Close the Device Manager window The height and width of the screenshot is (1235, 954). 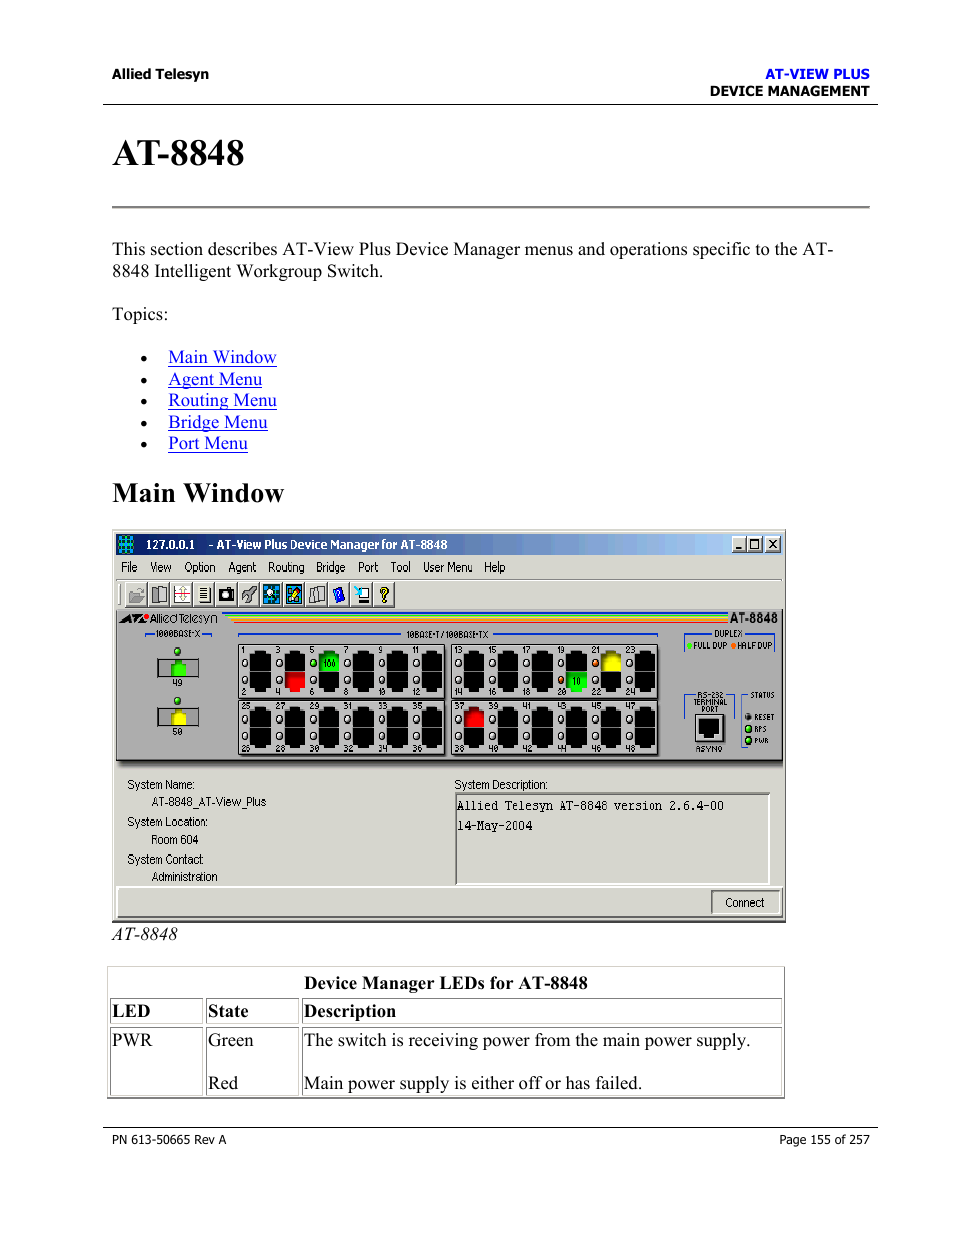773,544
